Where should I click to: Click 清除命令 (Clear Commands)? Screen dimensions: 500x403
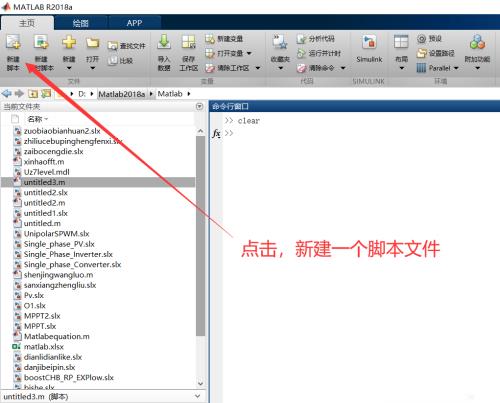pos(316,68)
